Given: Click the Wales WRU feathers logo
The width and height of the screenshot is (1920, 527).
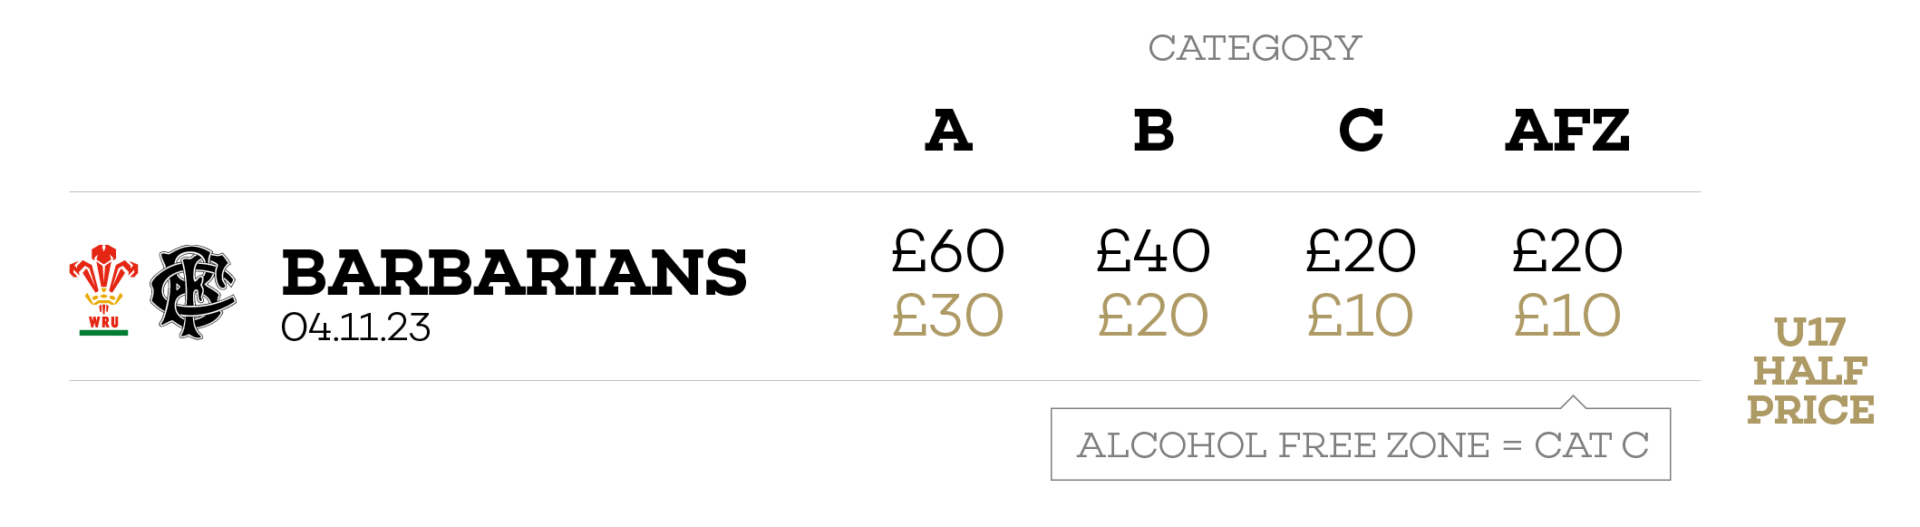Looking at the screenshot, I should tap(103, 289).
